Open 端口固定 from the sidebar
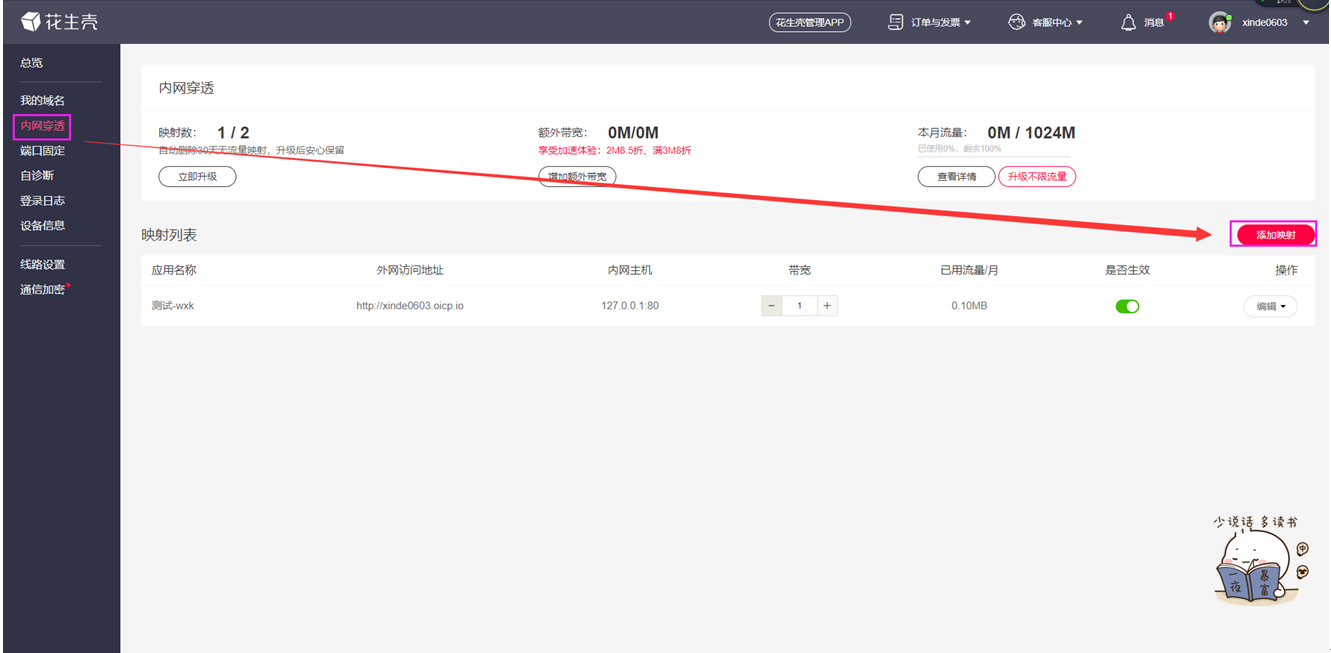 pyautogui.click(x=42, y=151)
